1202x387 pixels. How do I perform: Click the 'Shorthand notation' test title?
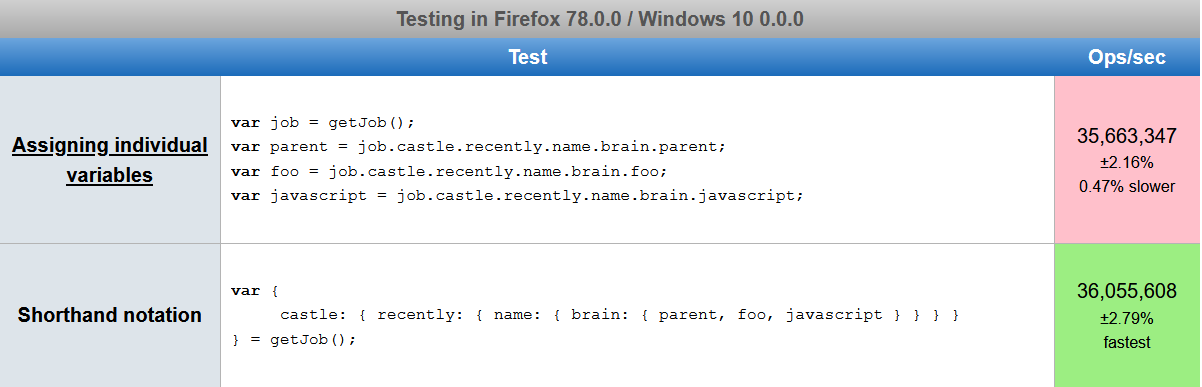coord(110,315)
